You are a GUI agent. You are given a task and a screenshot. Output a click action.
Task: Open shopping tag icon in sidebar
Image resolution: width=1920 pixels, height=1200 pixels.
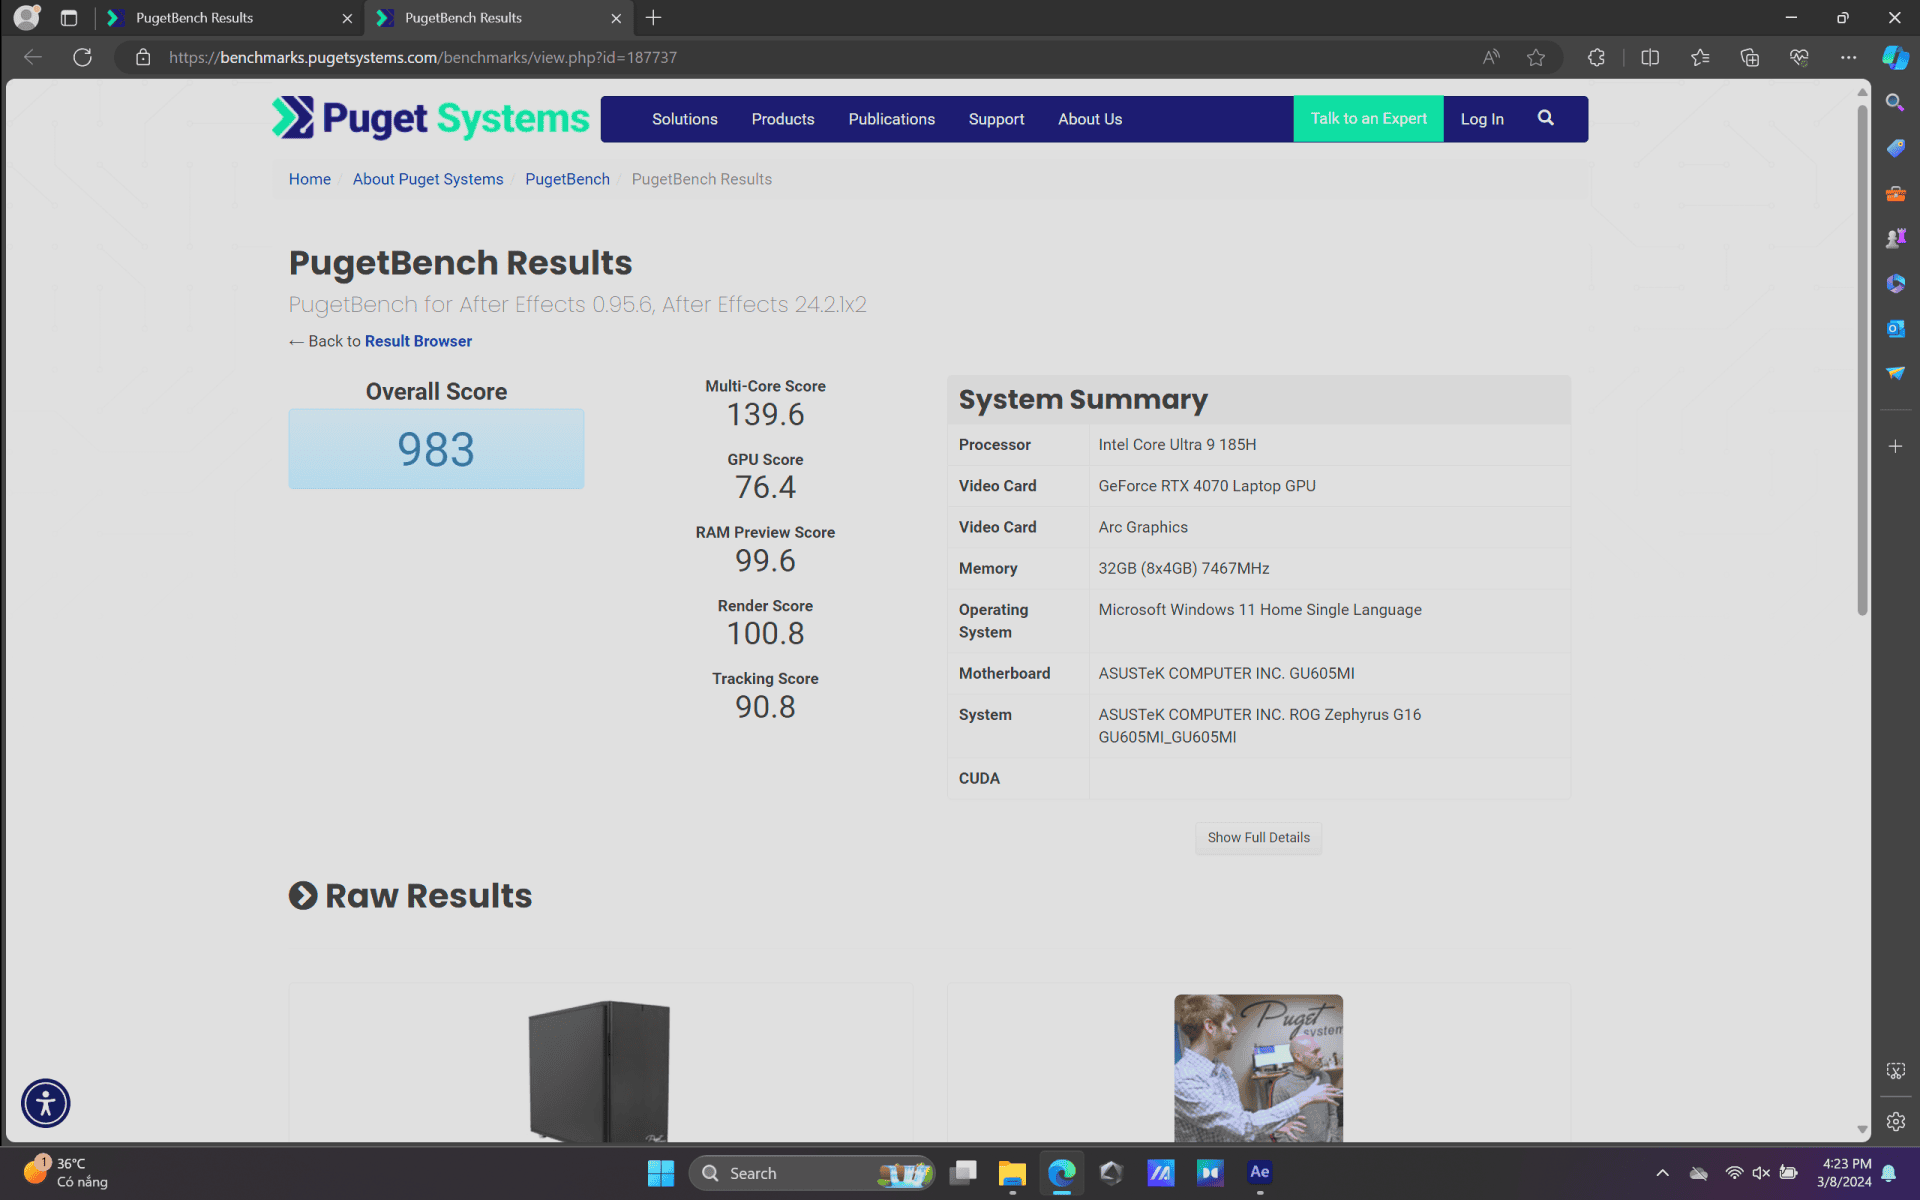[x=1895, y=148]
